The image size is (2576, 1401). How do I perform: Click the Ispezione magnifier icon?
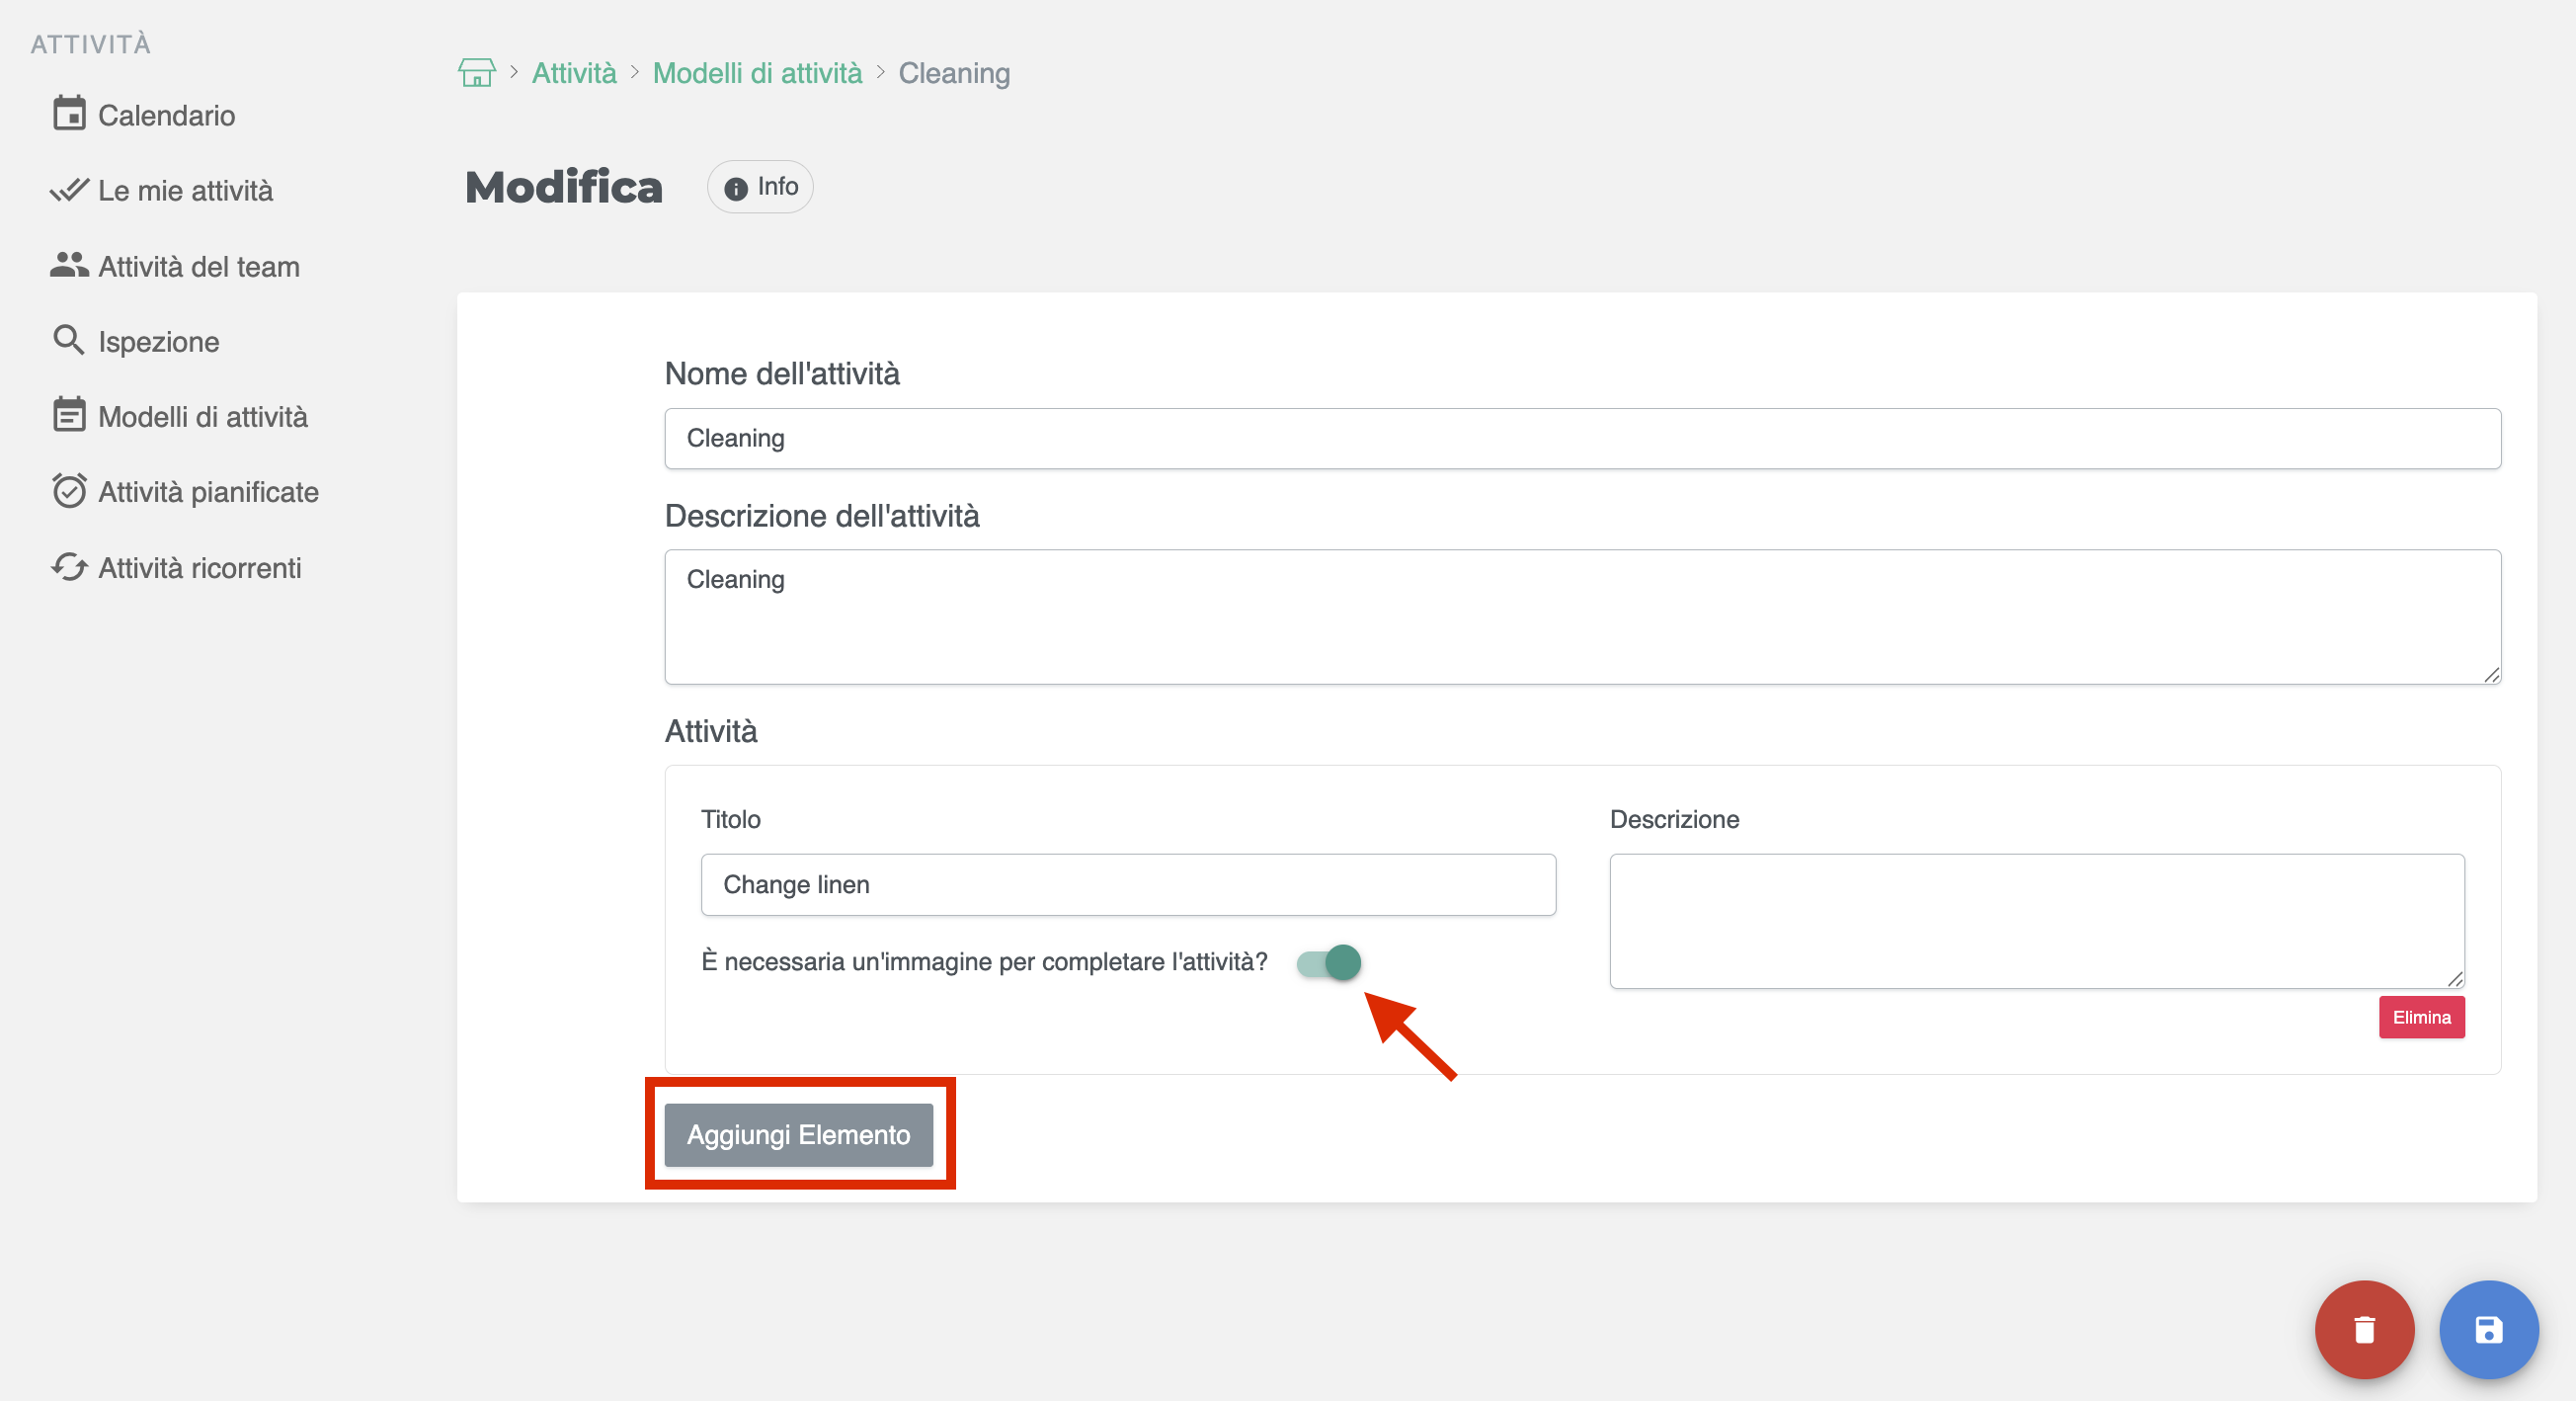pos(69,340)
